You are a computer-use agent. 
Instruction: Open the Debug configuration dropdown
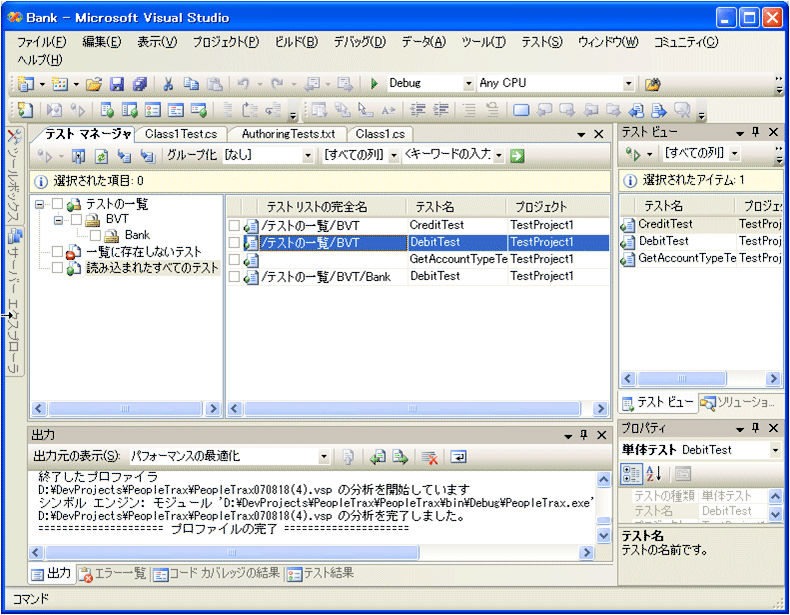tap(469, 84)
